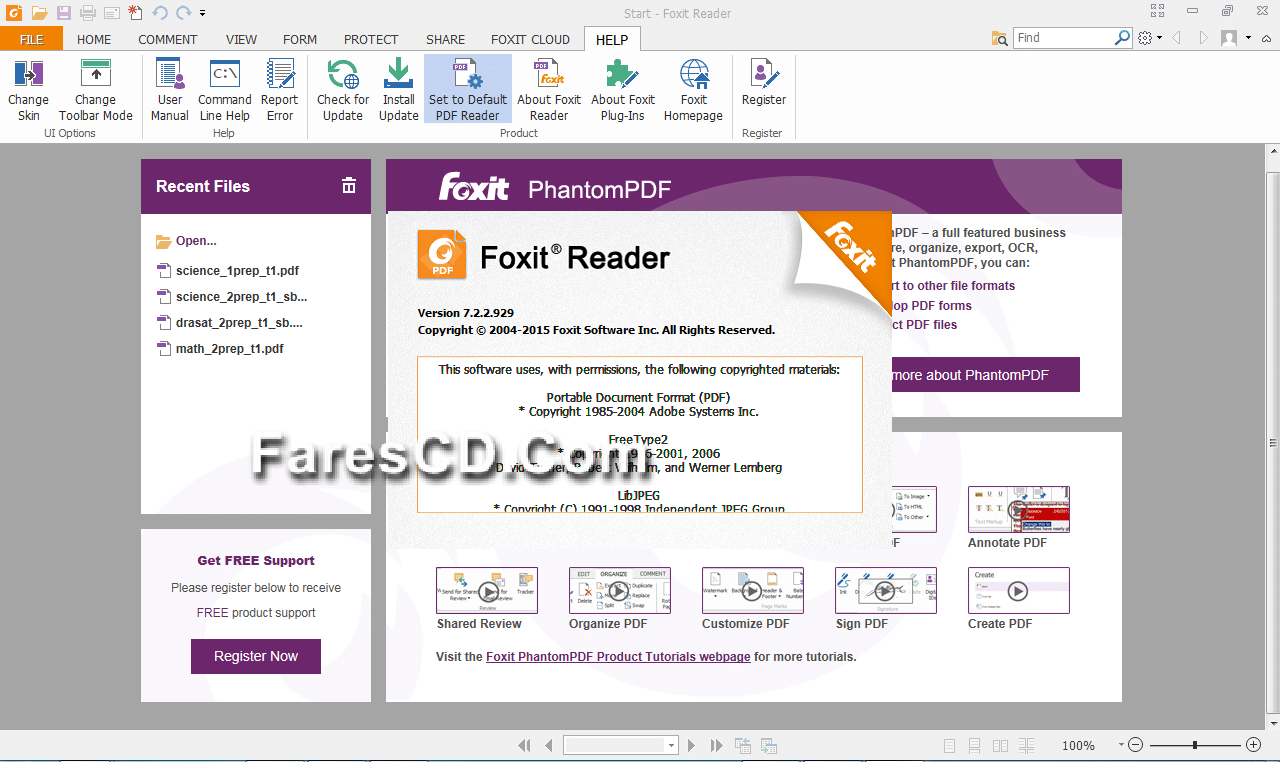Image resolution: width=1280 pixels, height=762 pixels.
Task: Open About Foxit Plug-Ins
Action: click(x=623, y=90)
